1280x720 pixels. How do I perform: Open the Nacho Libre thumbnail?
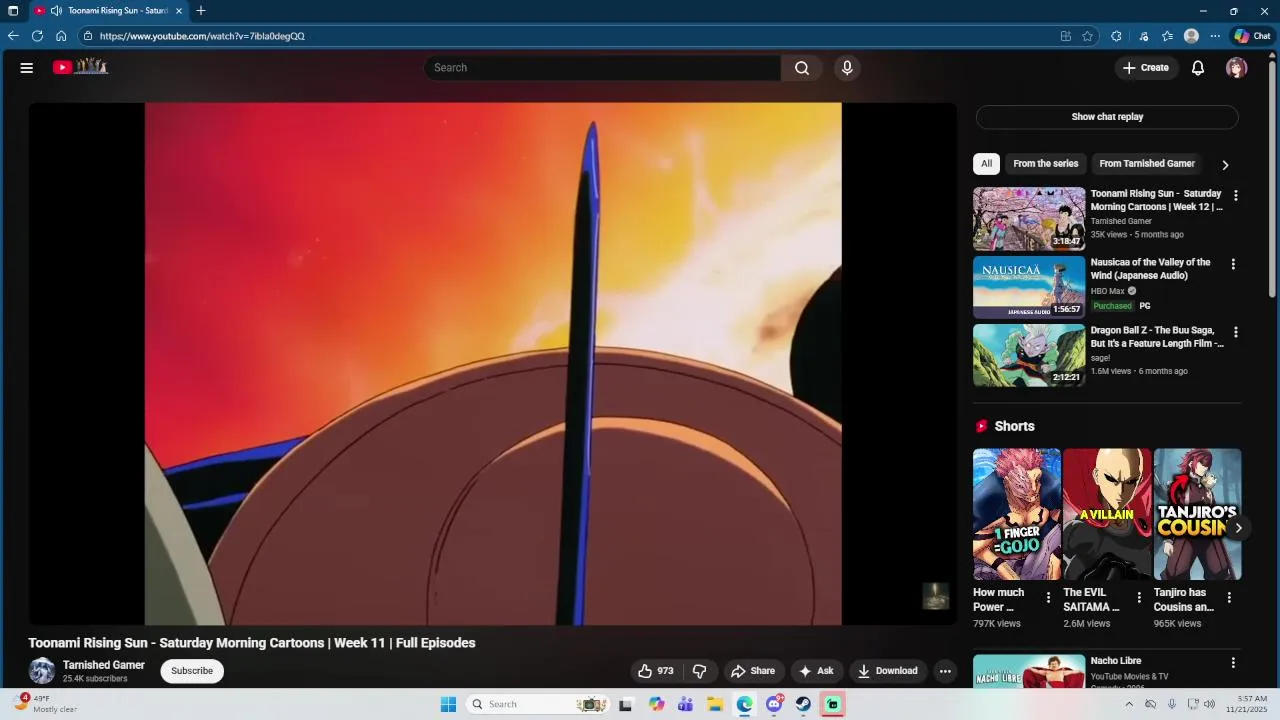pos(1029,671)
